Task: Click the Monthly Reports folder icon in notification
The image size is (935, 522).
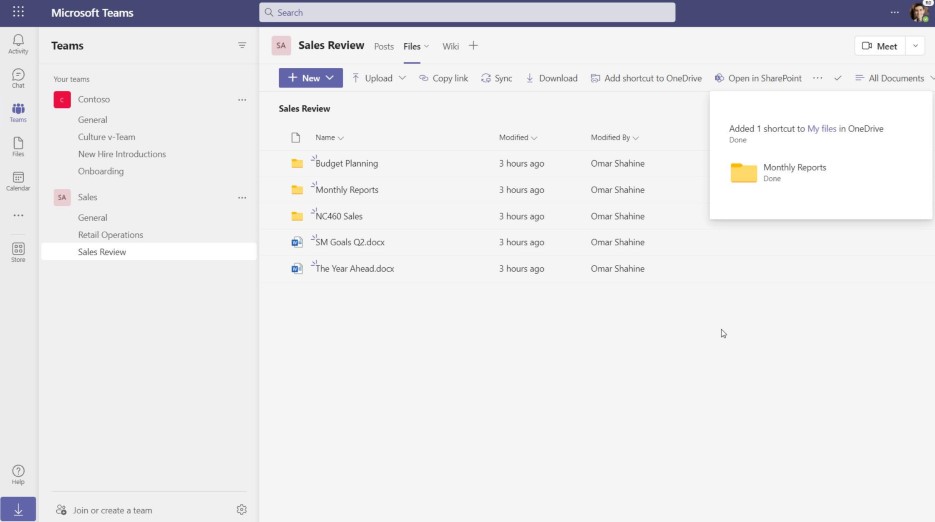Action: click(744, 172)
